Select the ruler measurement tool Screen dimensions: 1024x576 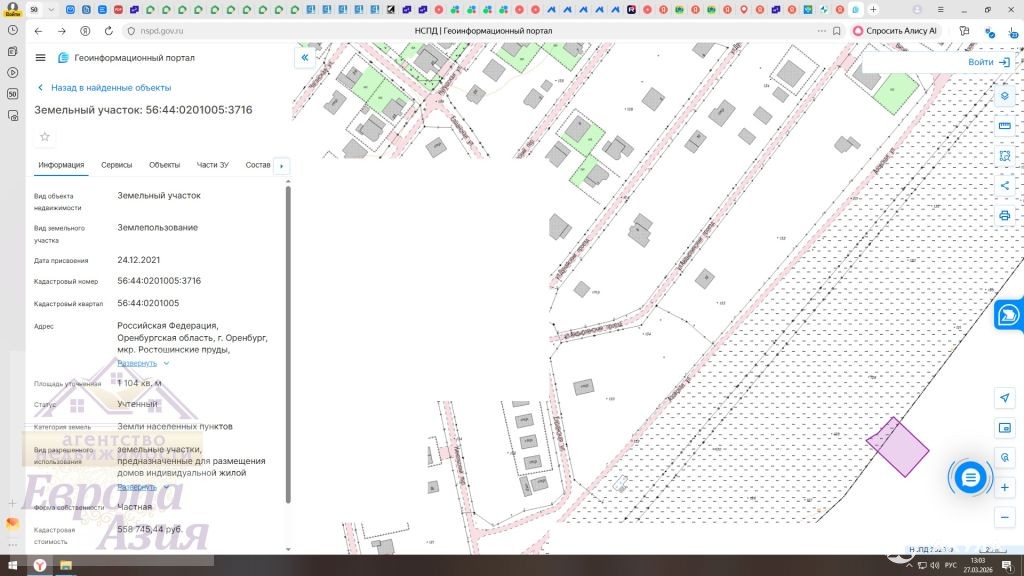pyautogui.click(x=1005, y=126)
